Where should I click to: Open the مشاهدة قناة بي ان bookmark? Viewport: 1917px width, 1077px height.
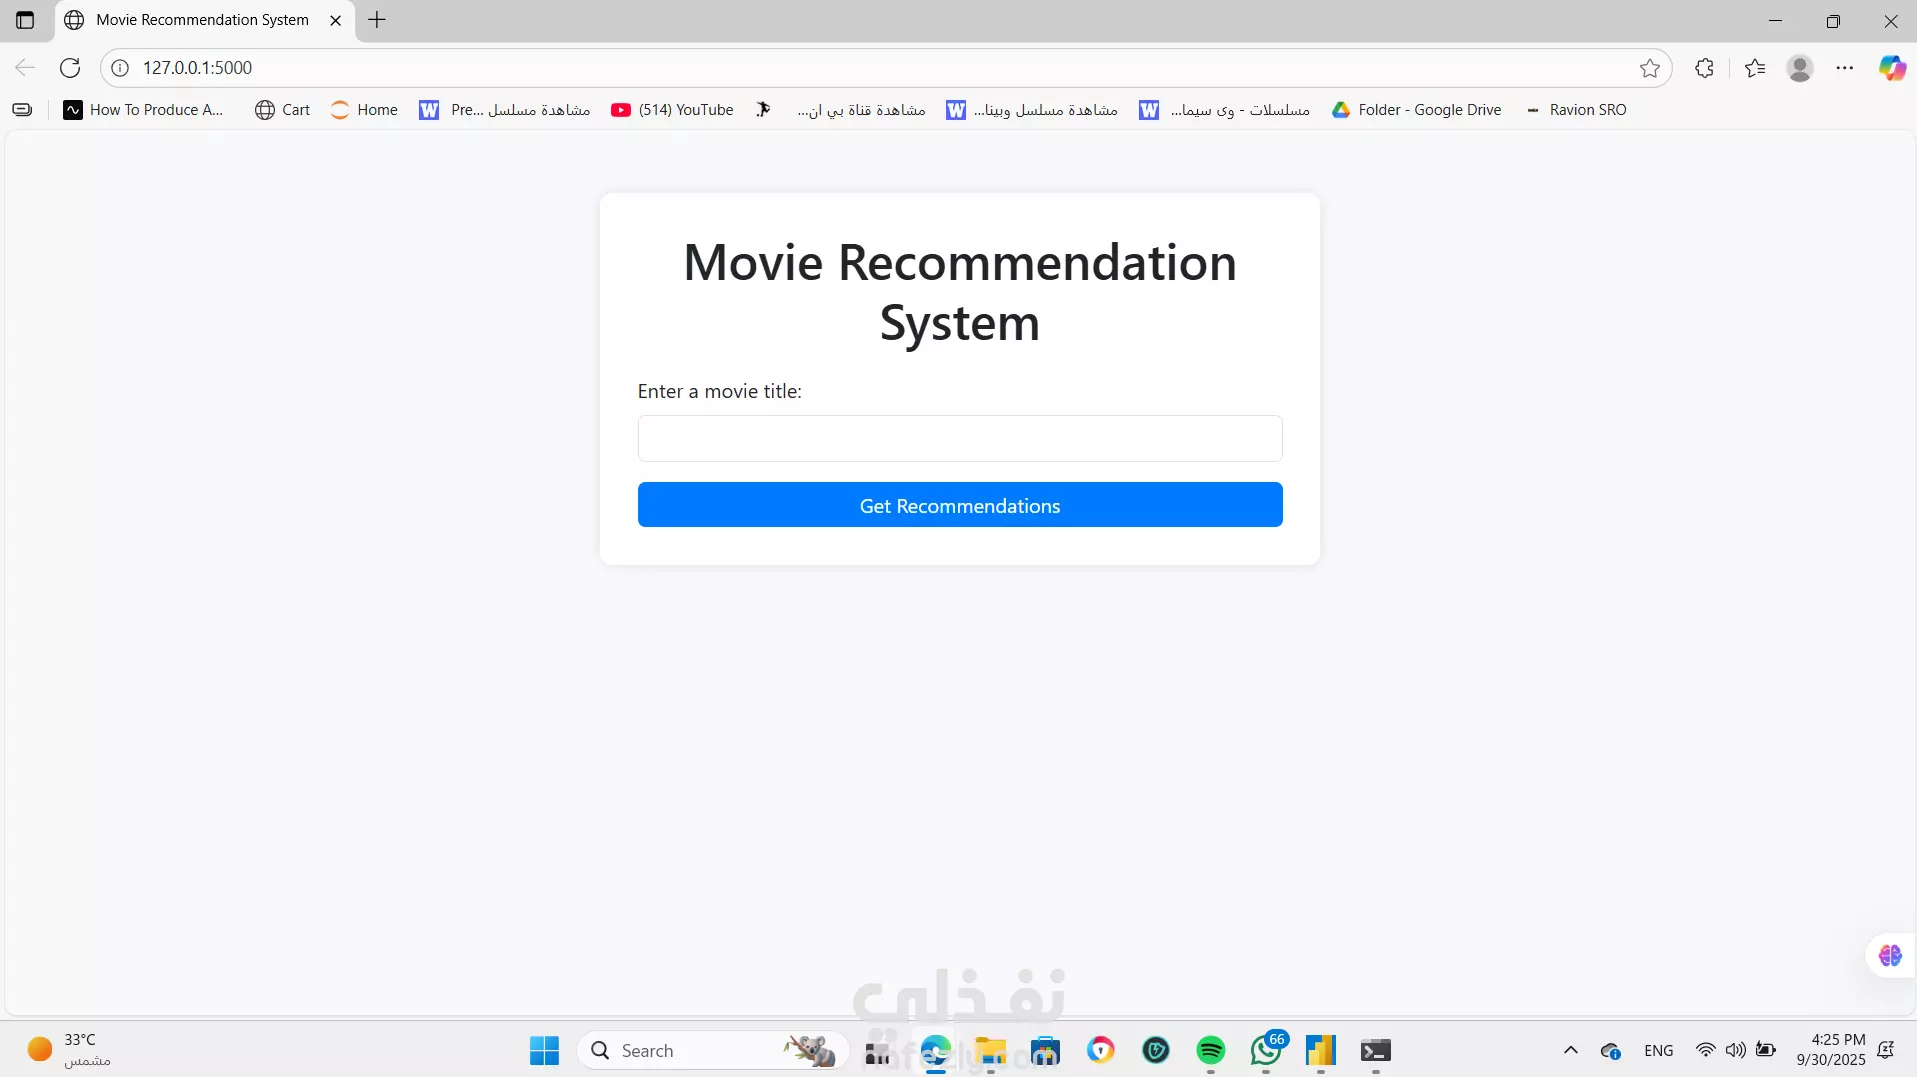841,110
